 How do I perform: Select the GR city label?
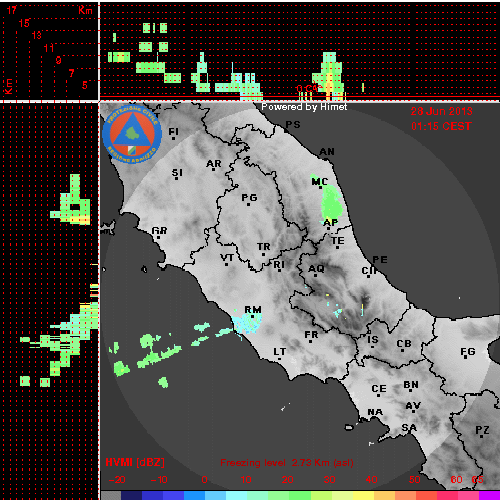coord(159,231)
